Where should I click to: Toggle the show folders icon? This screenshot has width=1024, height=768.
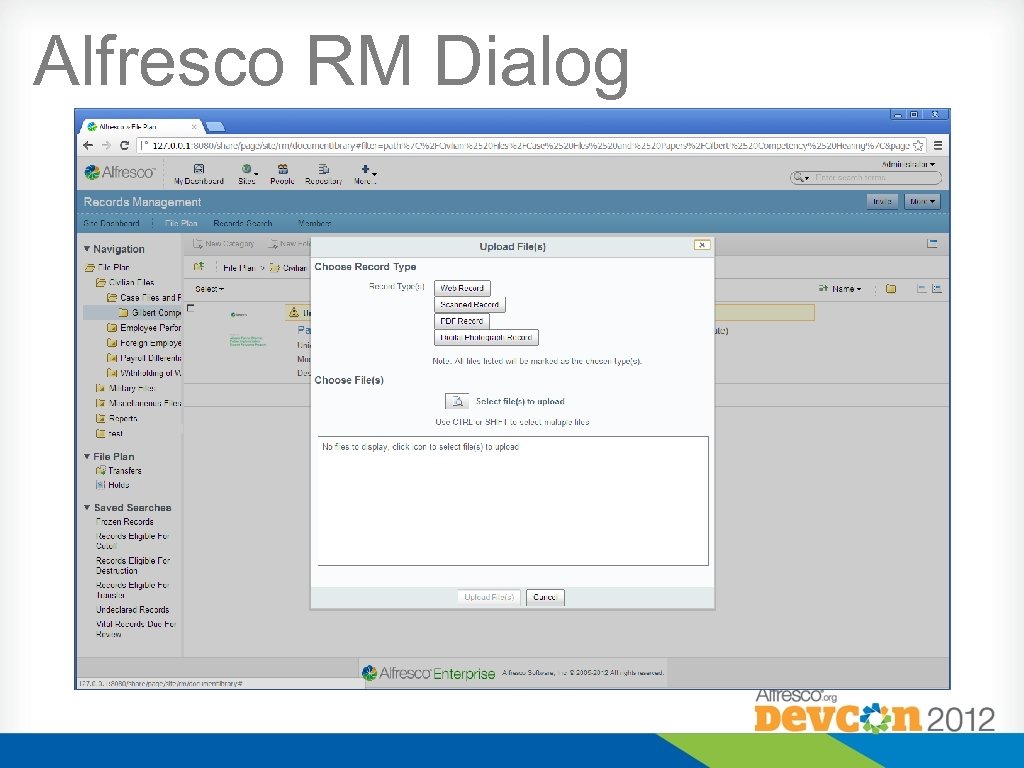[891, 289]
